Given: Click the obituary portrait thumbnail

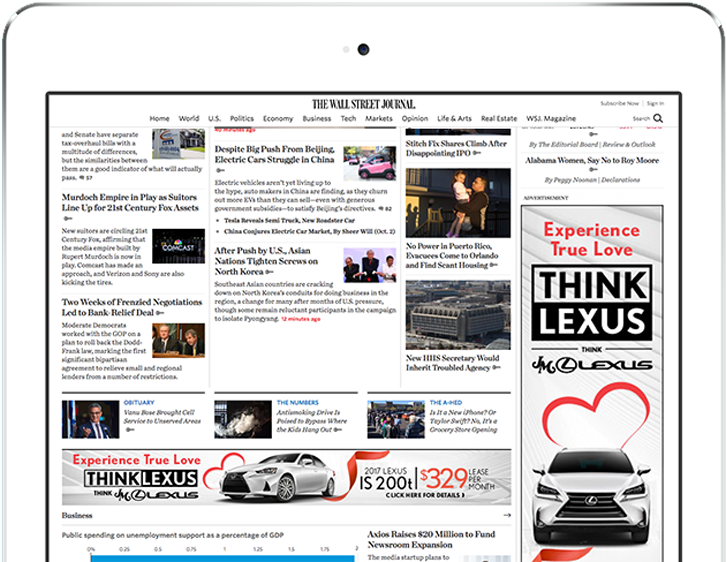Looking at the screenshot, I should (x=90, y=420).
